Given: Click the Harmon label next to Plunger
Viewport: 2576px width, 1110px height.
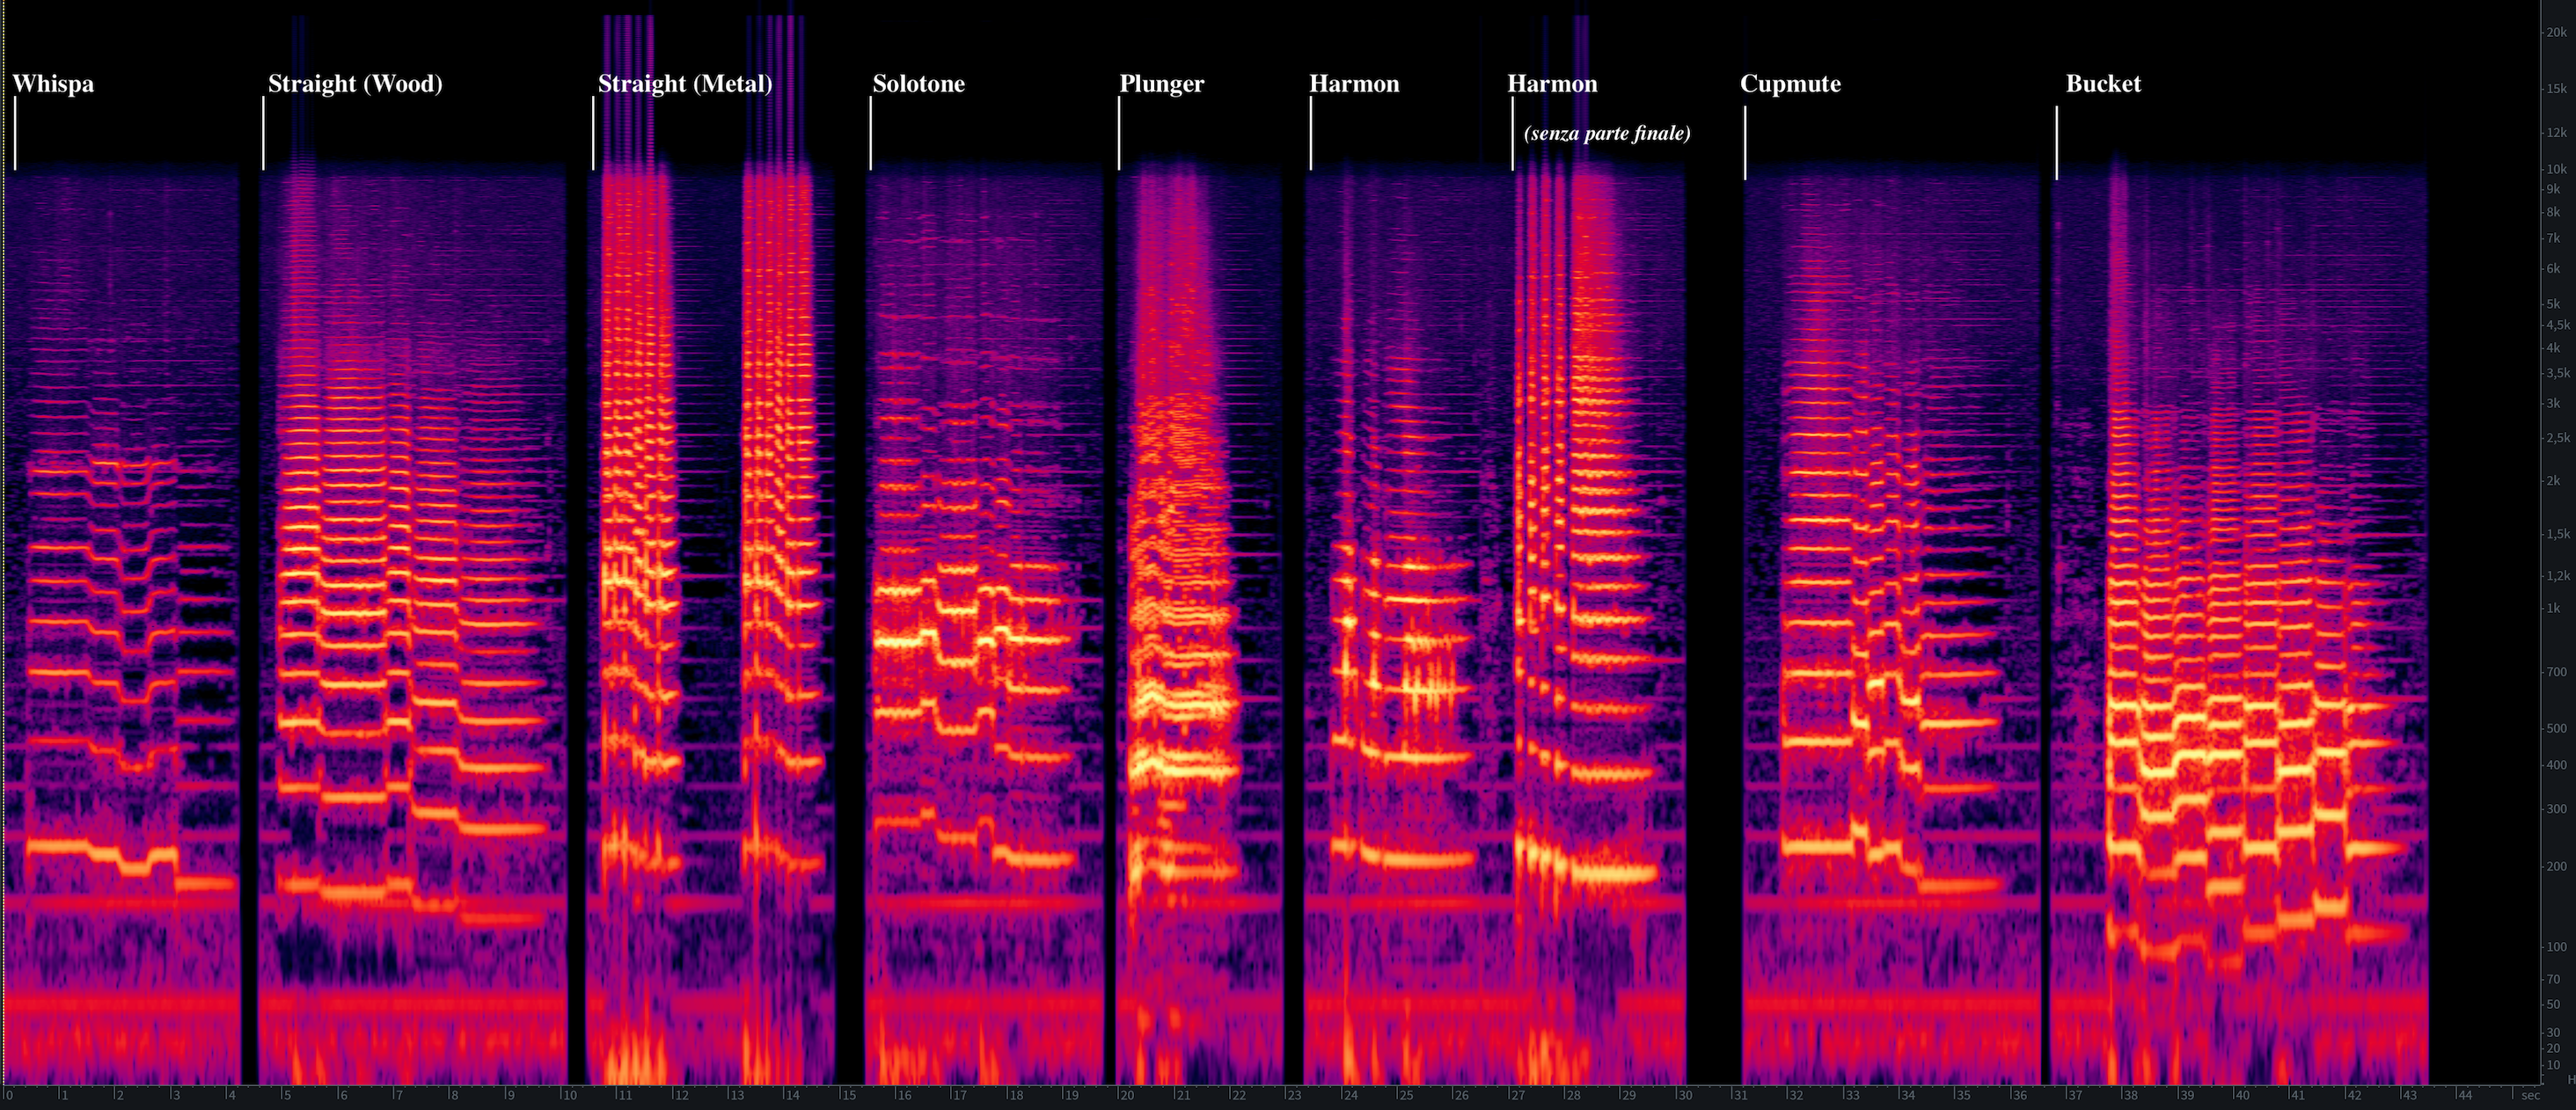Looking at the screenshot, I should tap(1354, 84).
